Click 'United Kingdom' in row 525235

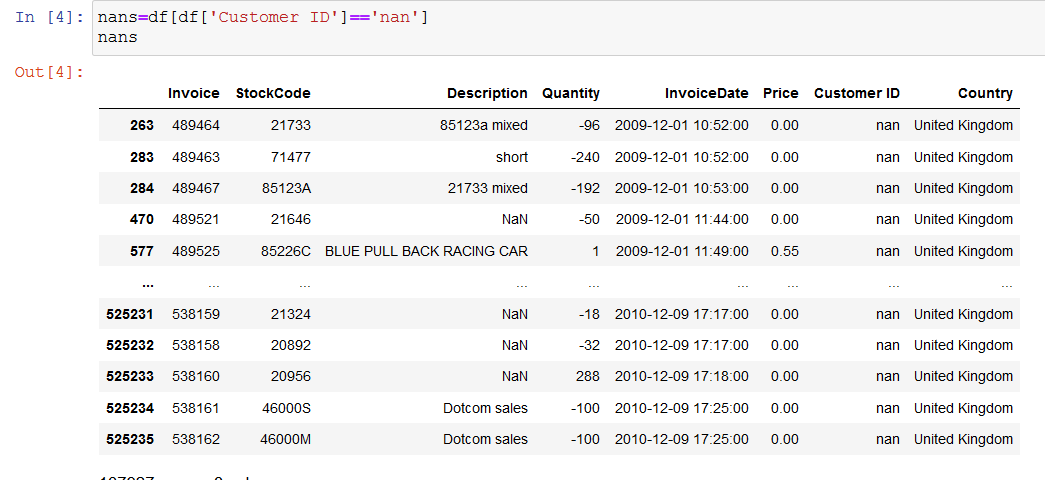tap(963, 439)
